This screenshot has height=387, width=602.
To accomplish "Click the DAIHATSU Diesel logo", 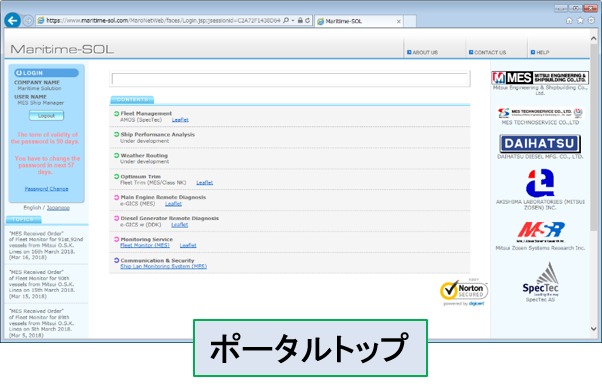I will click(x=540, y=144).
